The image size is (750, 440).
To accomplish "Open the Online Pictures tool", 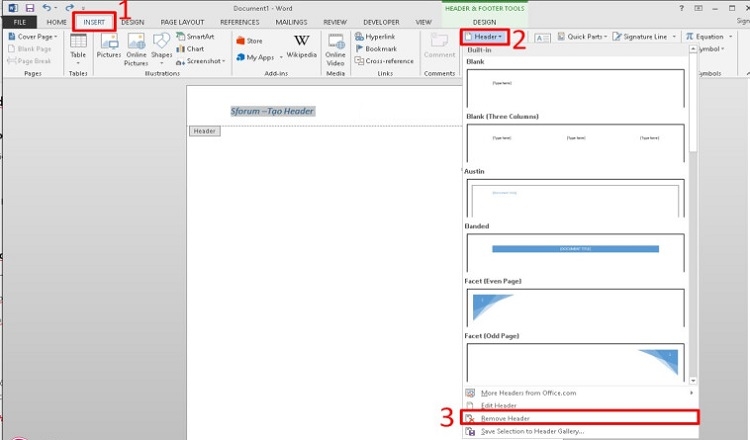I will pos(135,46).
